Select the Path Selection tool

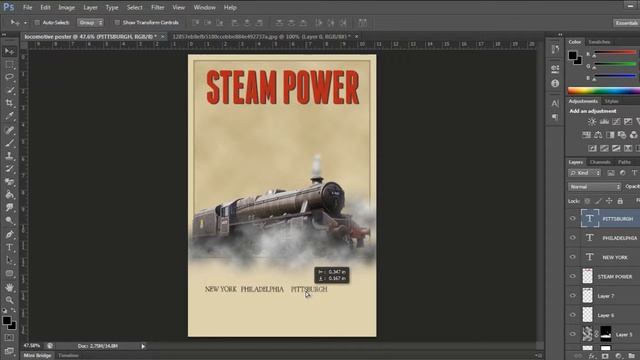coord(9,260)
